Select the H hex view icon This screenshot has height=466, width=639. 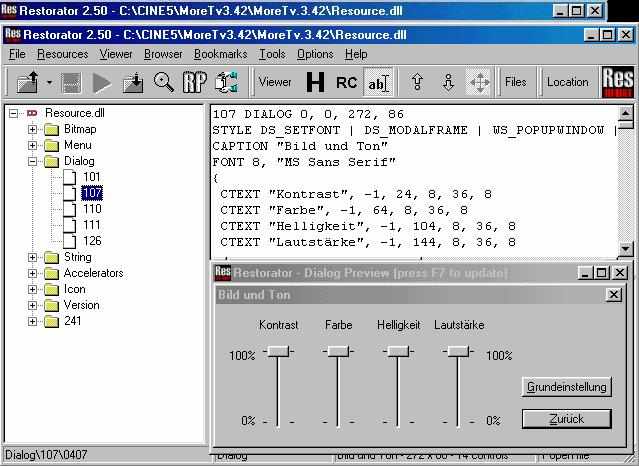click(315, 82)
